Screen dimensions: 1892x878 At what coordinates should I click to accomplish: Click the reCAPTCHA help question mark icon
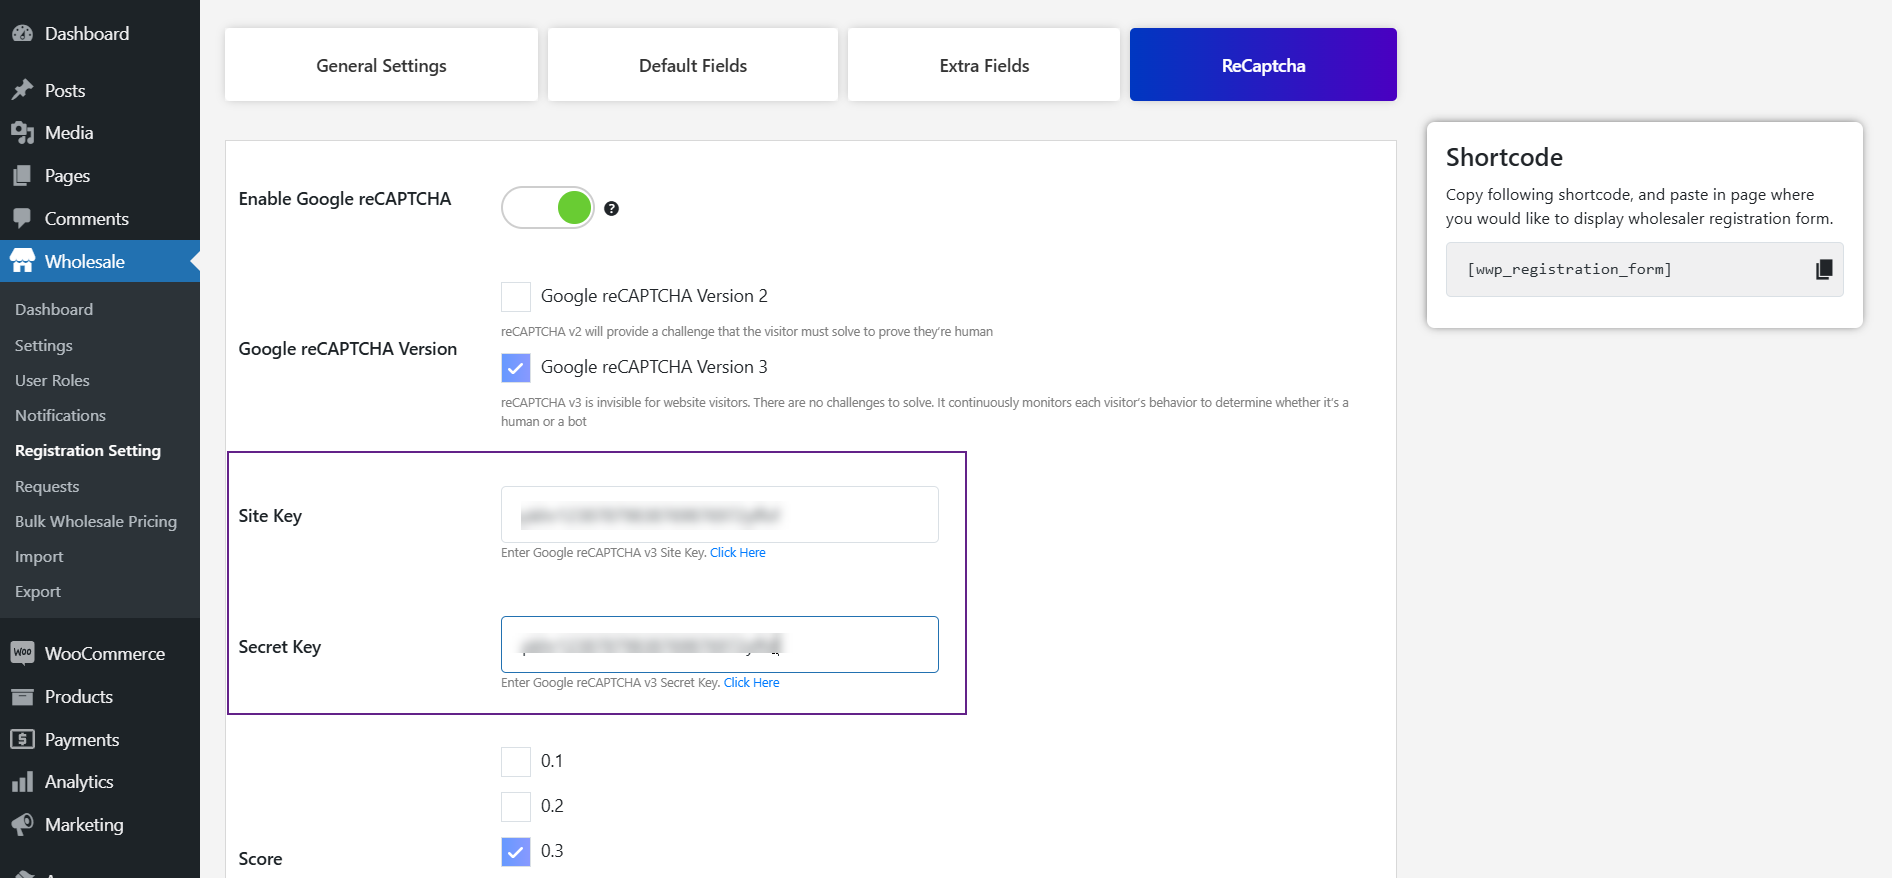[x=611, y=208]
